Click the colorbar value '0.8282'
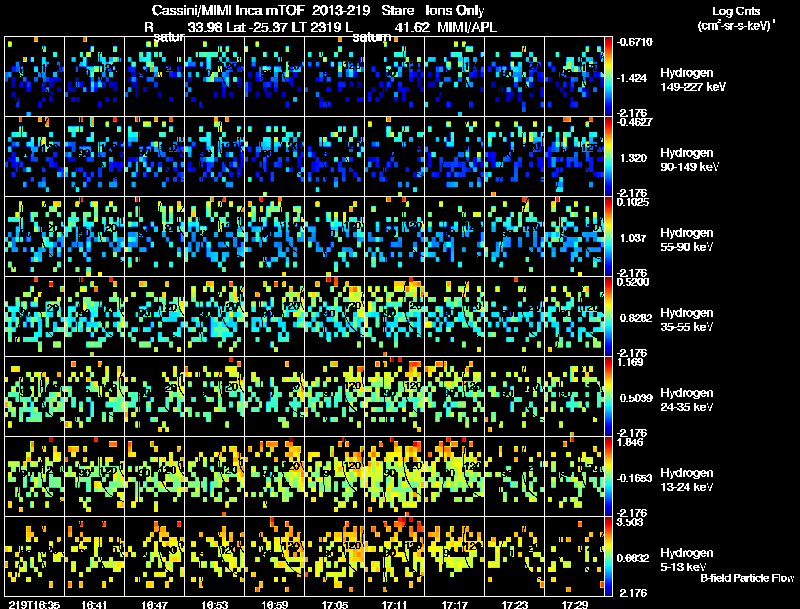The image size is (800, 609). (636, 318)
